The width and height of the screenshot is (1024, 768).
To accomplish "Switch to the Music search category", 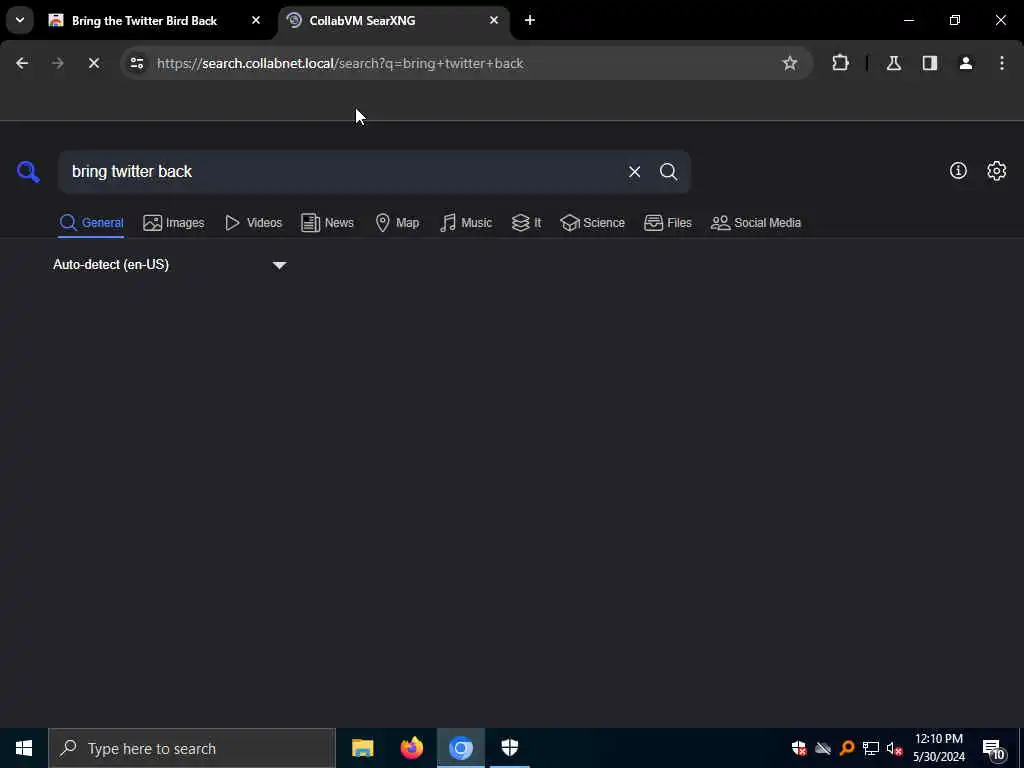I will [x=466, y=223].
